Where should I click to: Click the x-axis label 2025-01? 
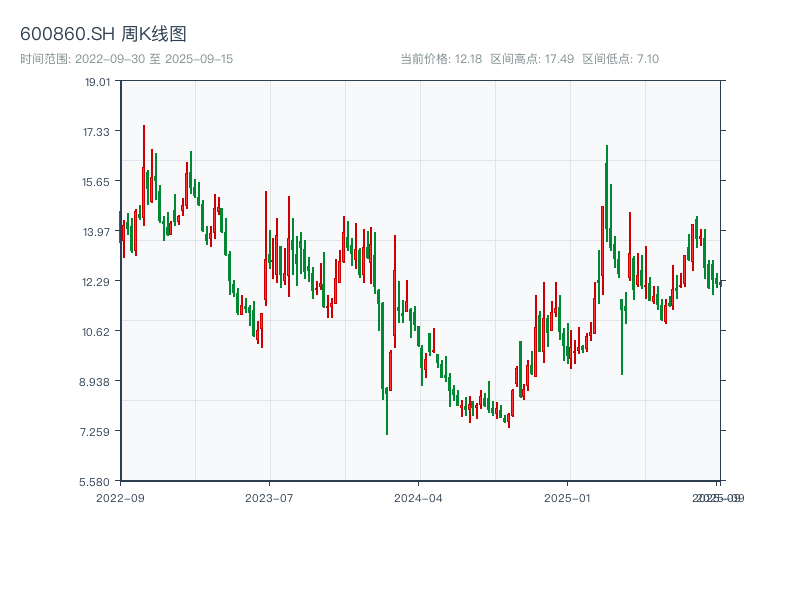[567, 498]
